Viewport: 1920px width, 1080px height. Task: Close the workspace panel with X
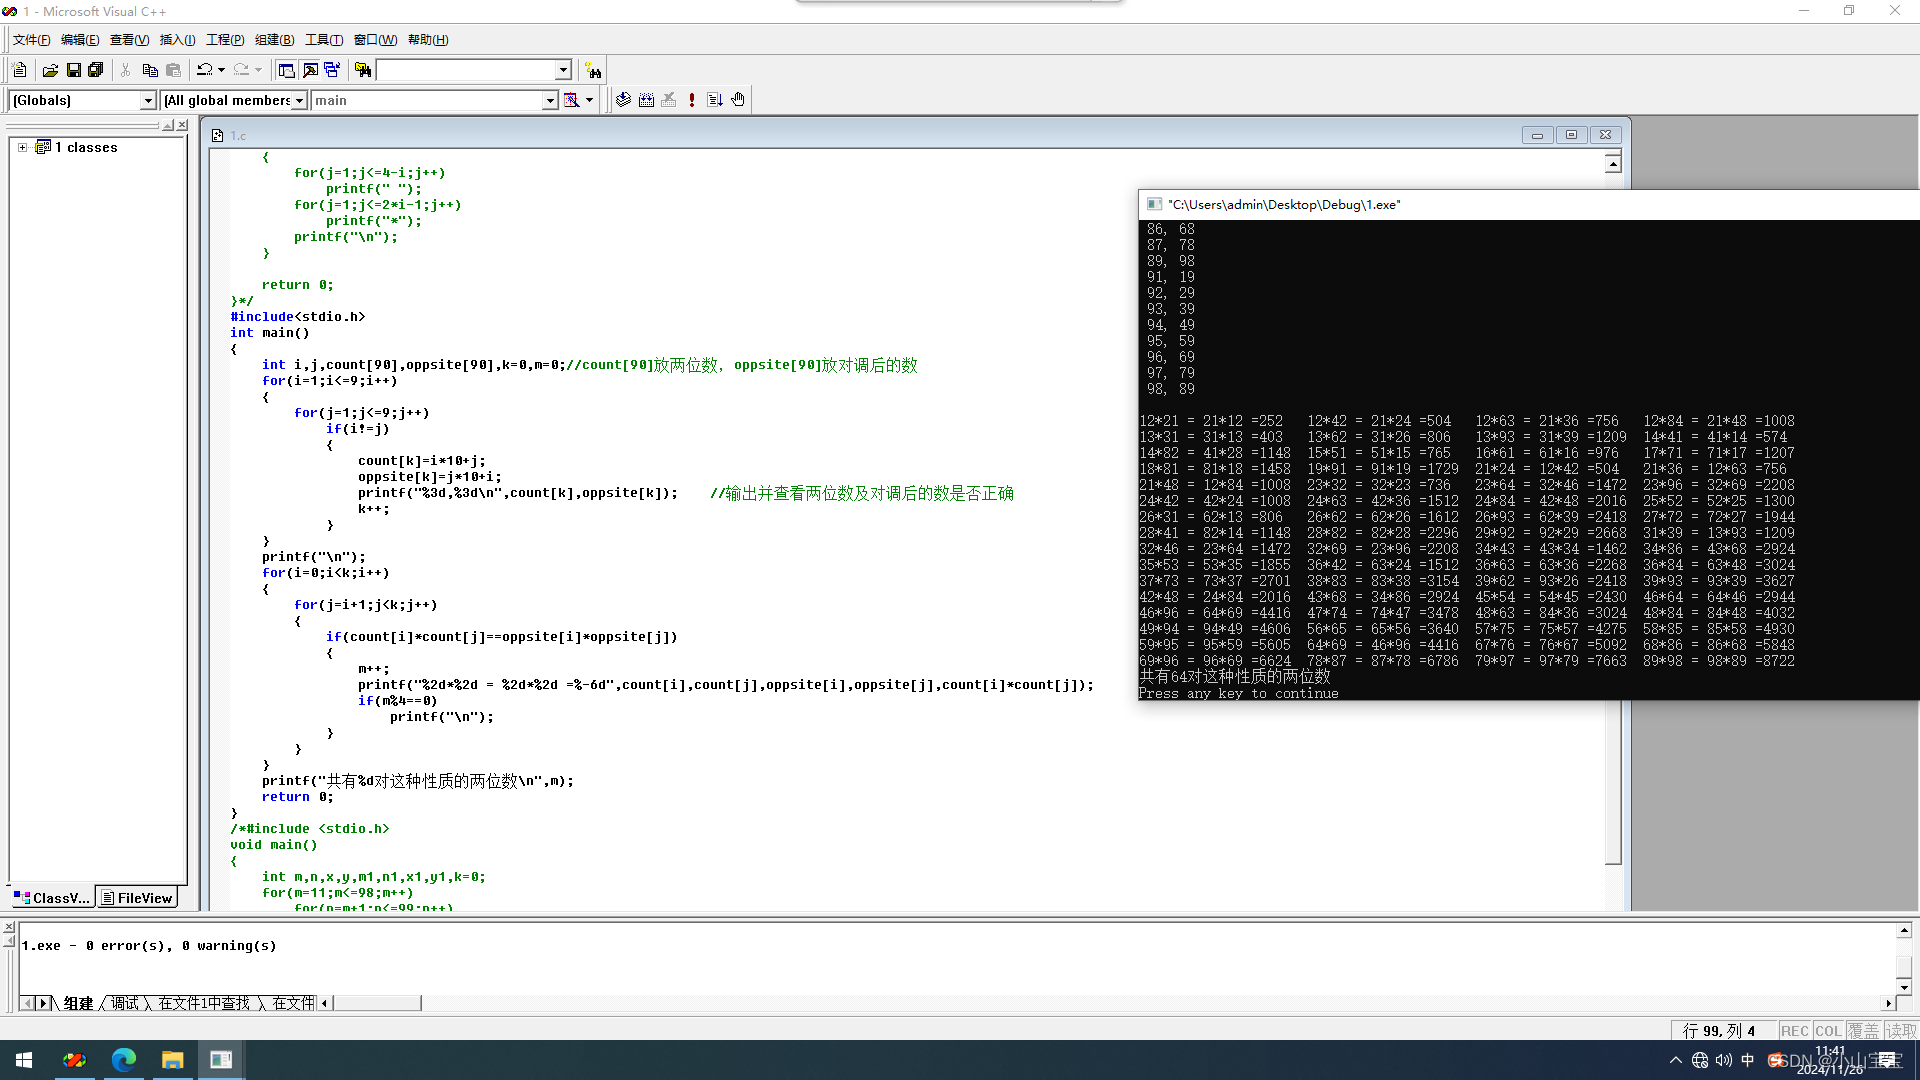click(182, 125)
